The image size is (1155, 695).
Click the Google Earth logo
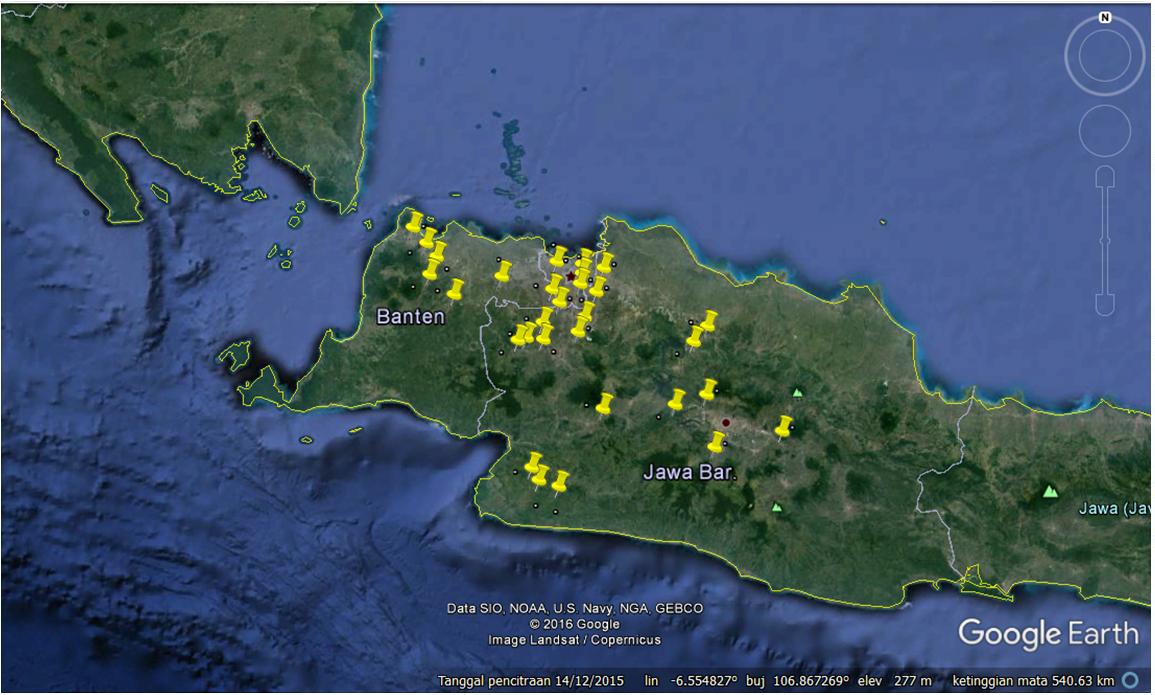[1047, 633]
